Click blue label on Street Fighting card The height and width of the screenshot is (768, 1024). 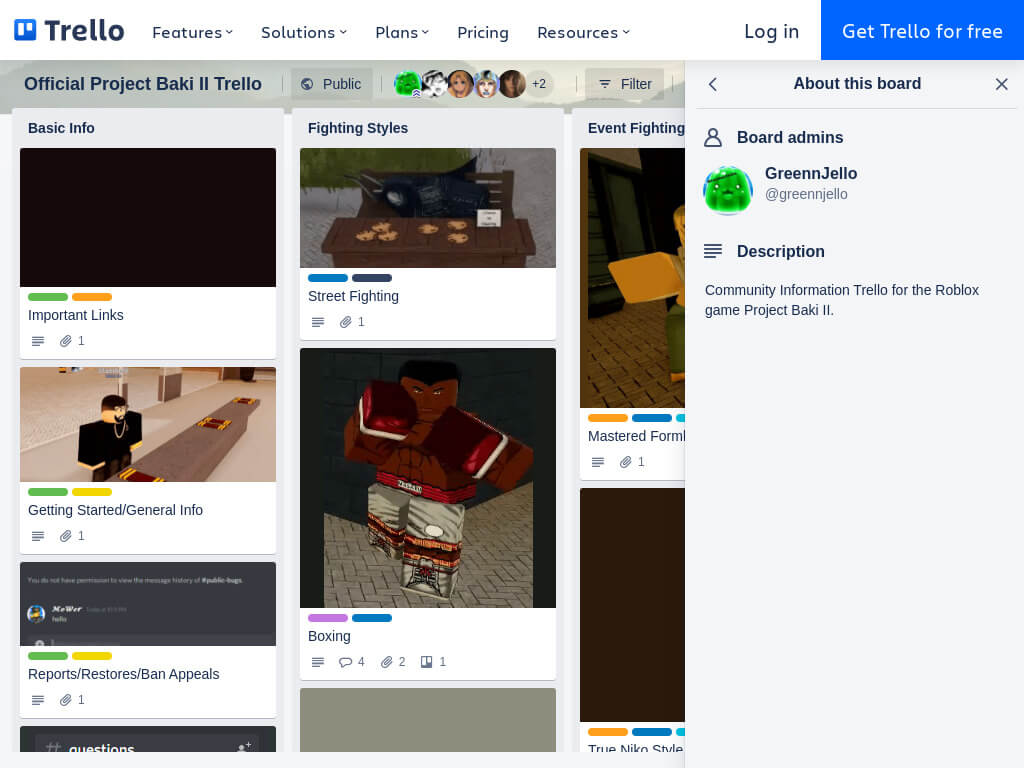click(328, 278)
